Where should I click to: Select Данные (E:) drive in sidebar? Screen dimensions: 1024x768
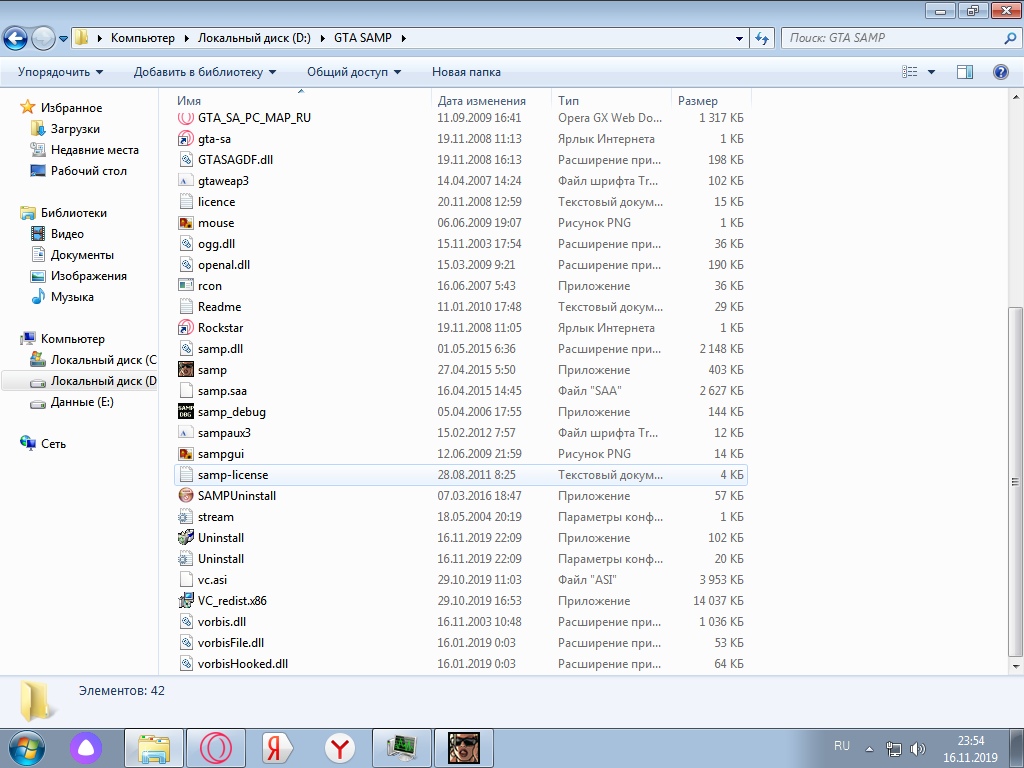pos(82,402)
